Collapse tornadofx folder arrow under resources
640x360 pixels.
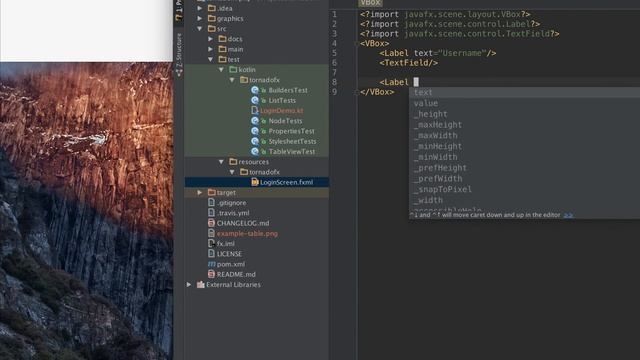point(231,172)
